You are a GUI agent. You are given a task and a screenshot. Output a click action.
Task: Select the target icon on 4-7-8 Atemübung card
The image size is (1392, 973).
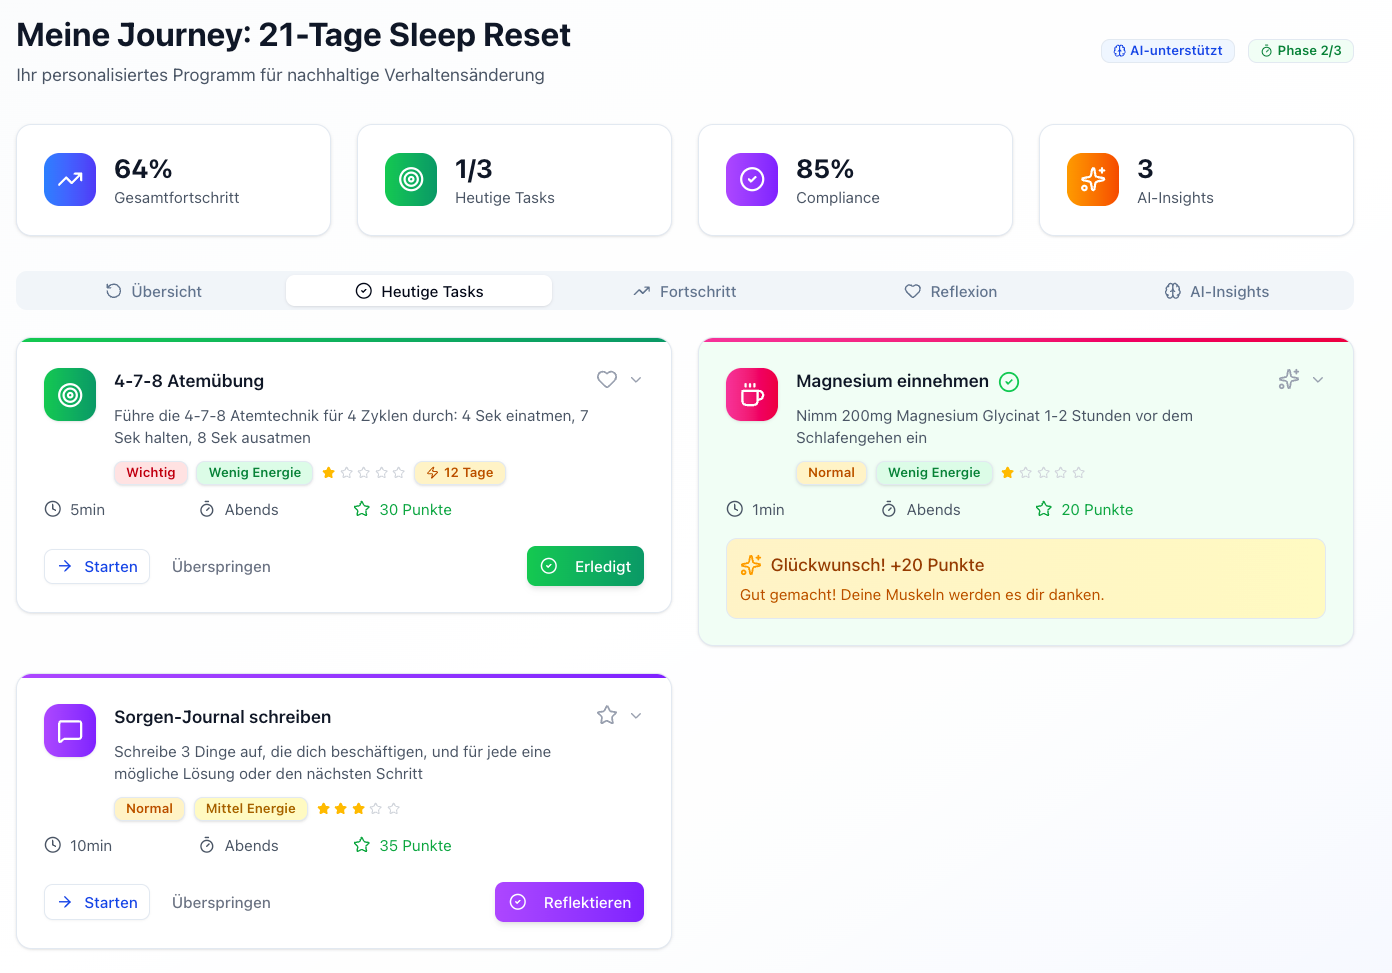[69, 394]
